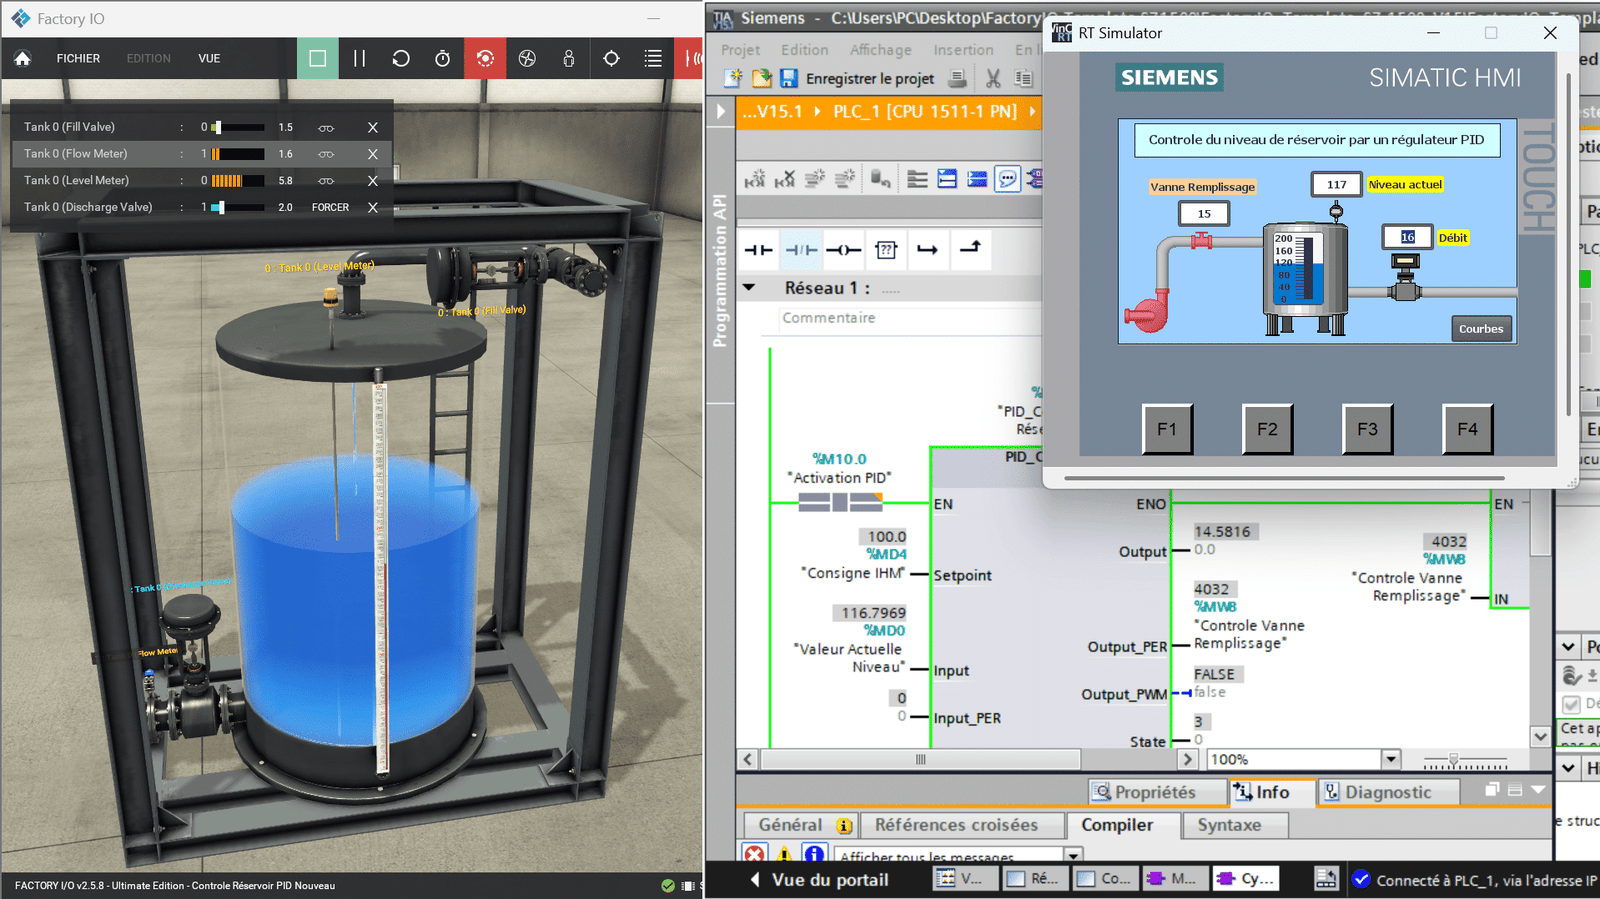This screenshot has height=899, width=1600.
Task: Click Vue du portail button
Action: 819,880
